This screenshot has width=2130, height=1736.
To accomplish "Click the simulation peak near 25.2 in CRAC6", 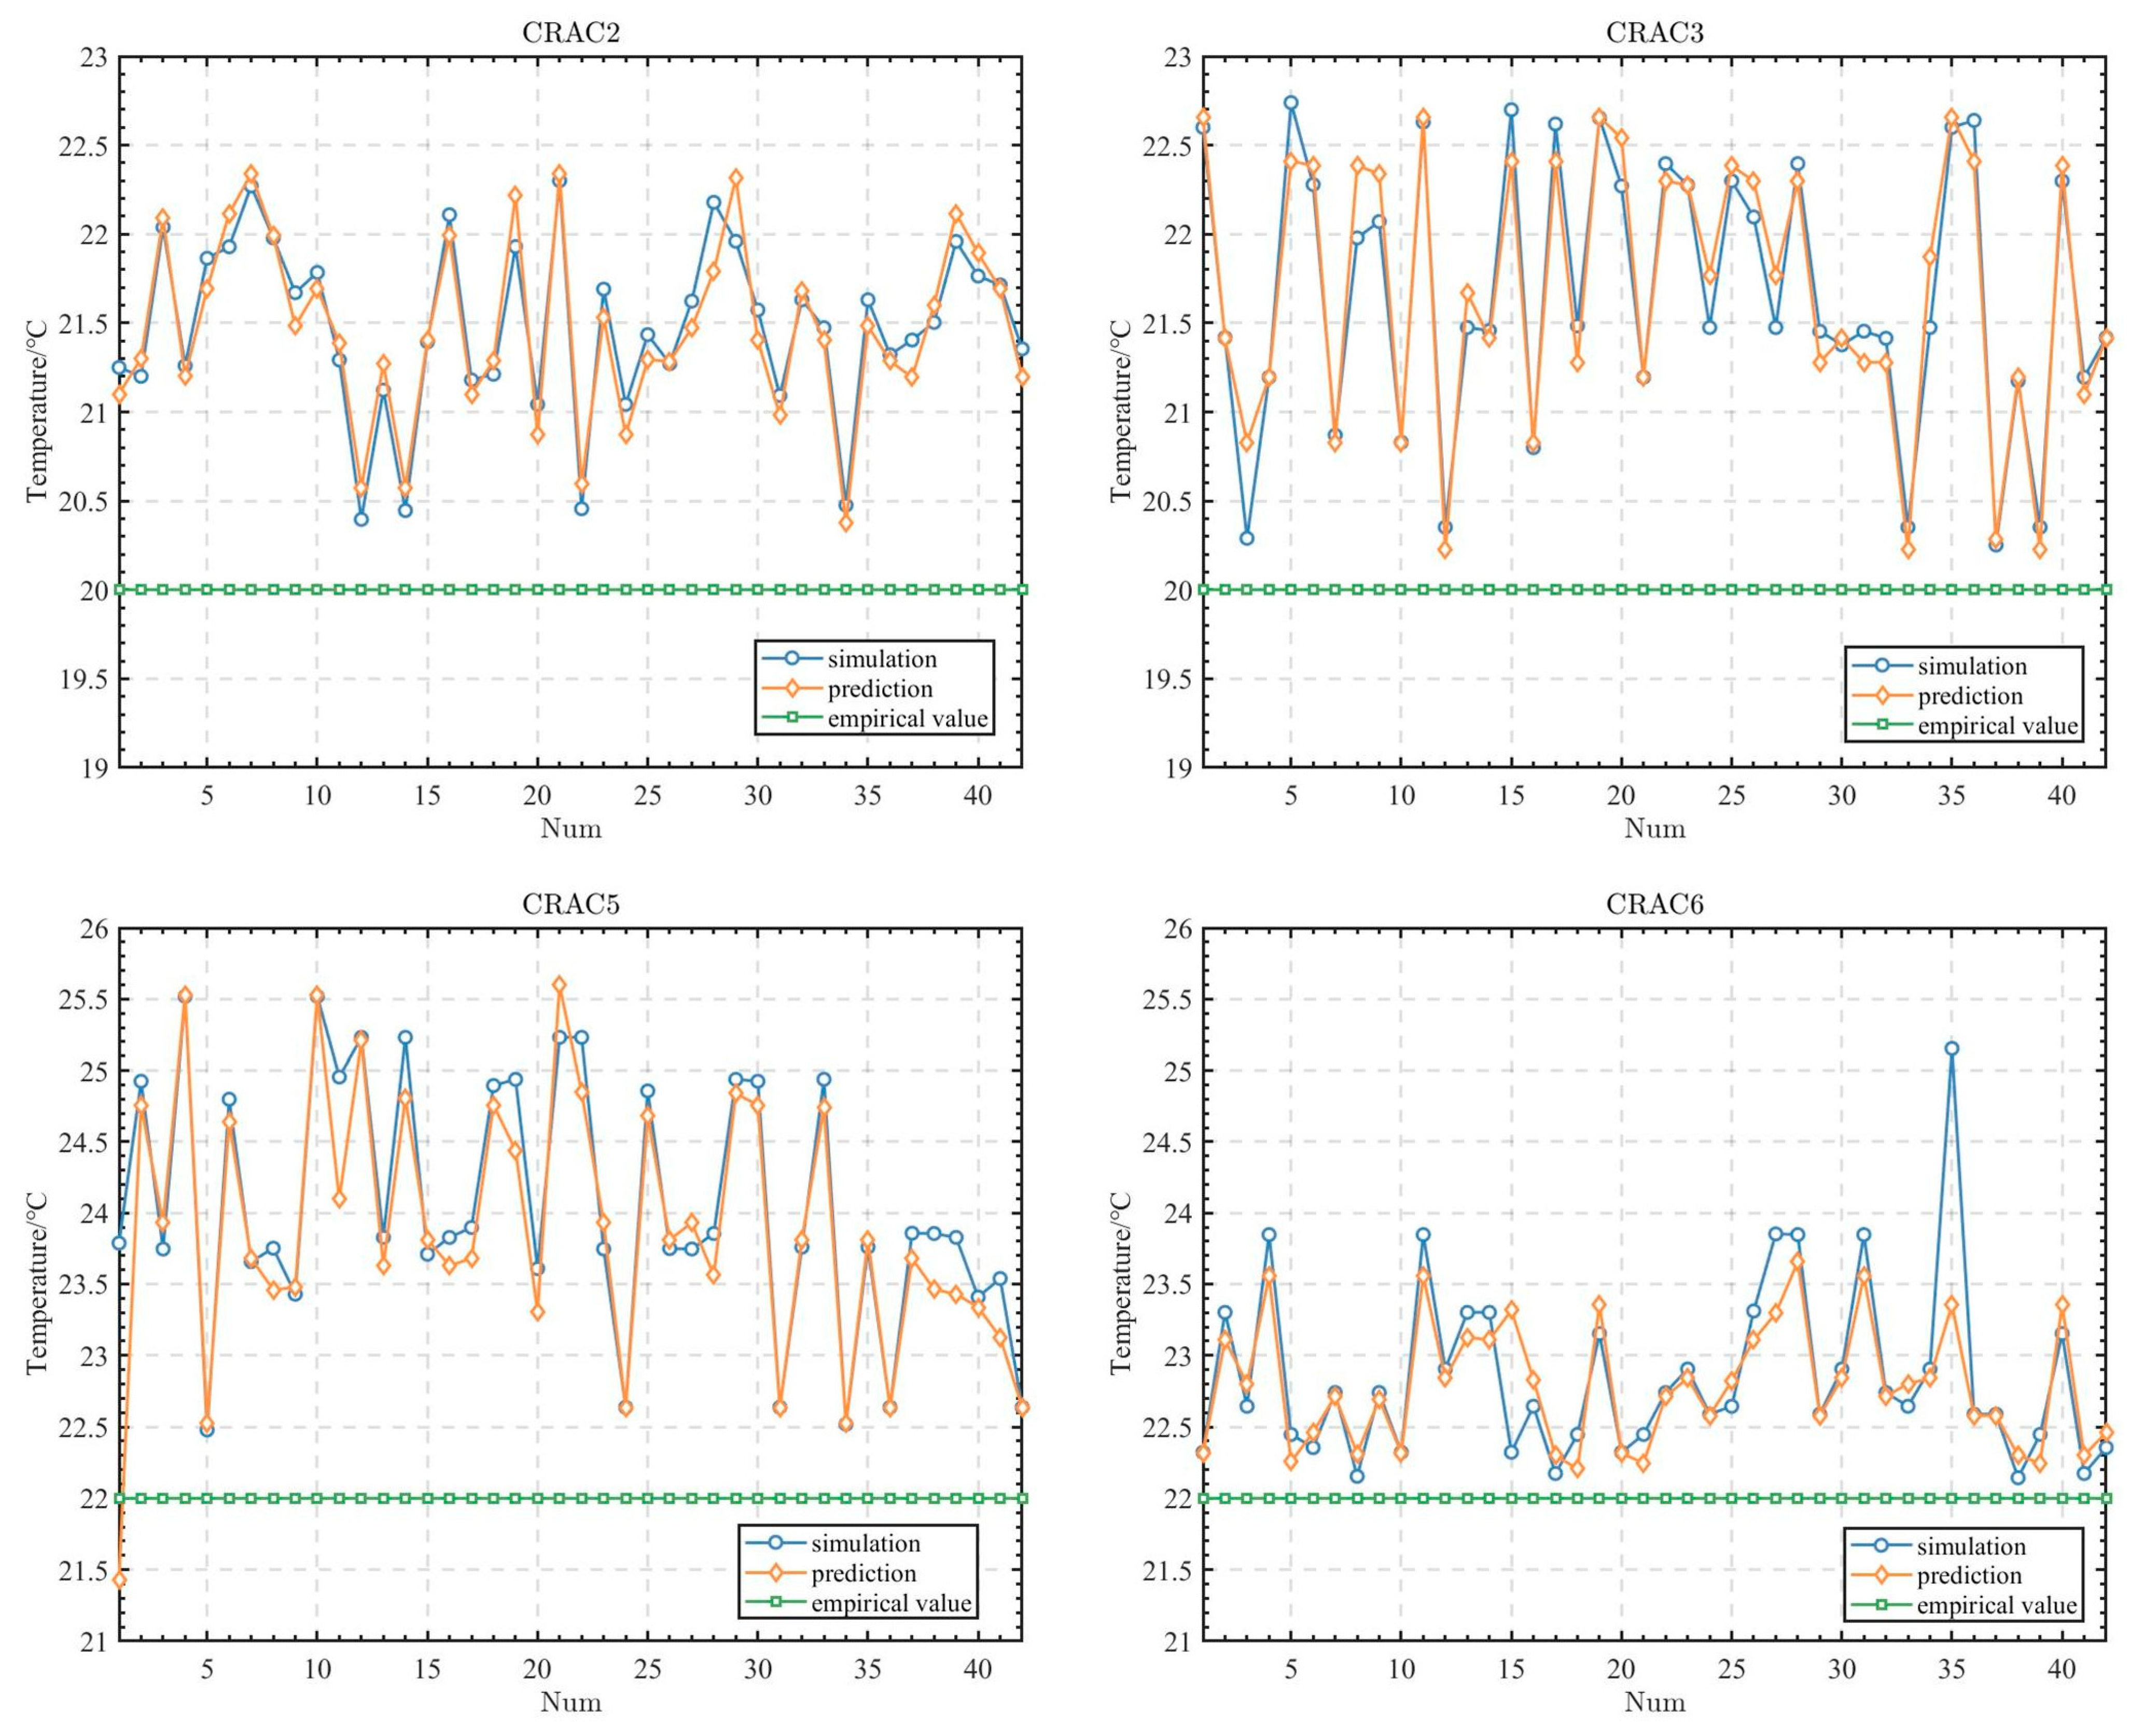I will point(1951,1049).
